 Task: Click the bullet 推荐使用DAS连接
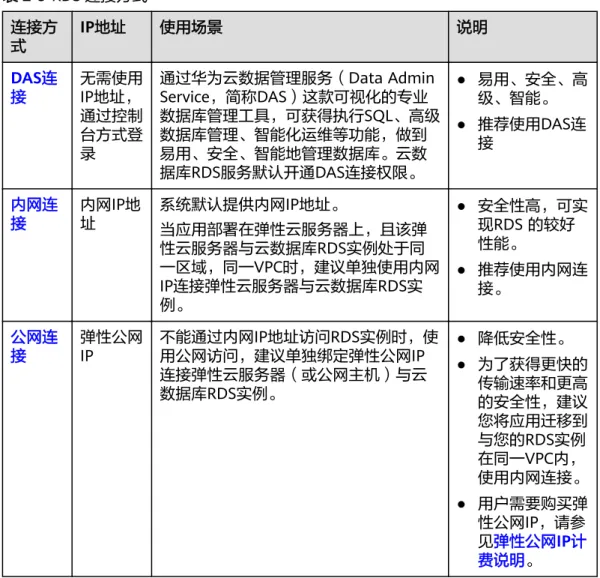pos(532,134)
